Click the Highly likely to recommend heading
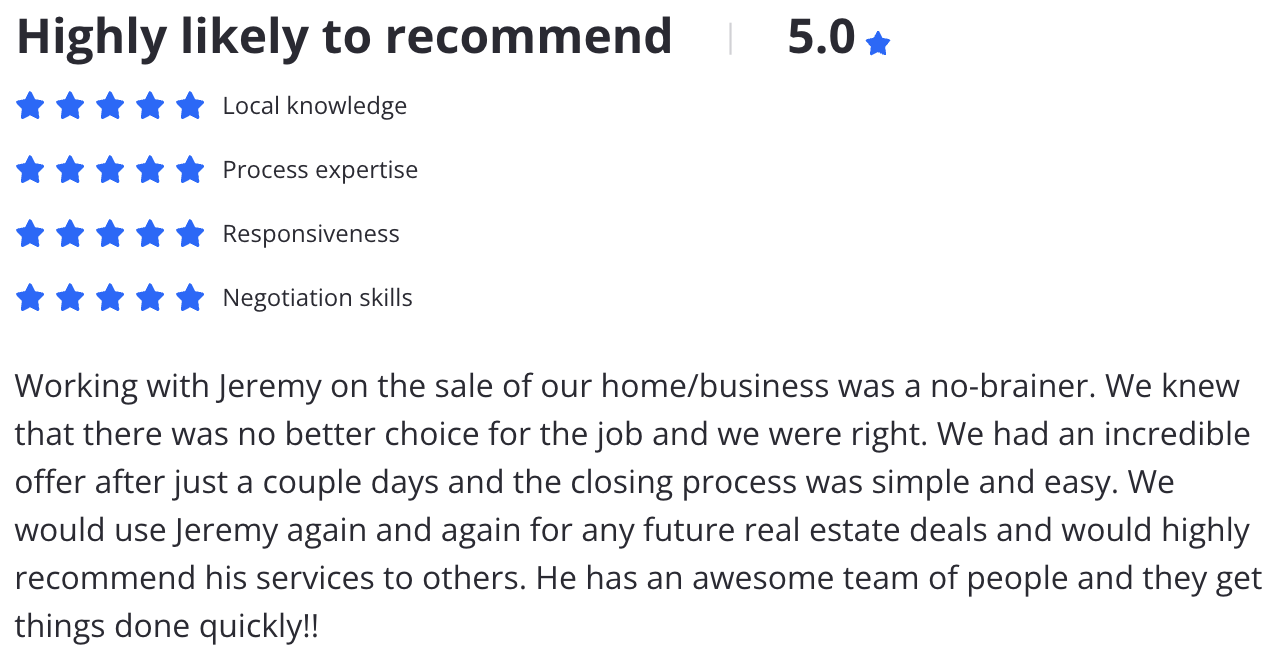Viewport: 1282px width, 651px height. pyautogui.click(x=344, y=38)
